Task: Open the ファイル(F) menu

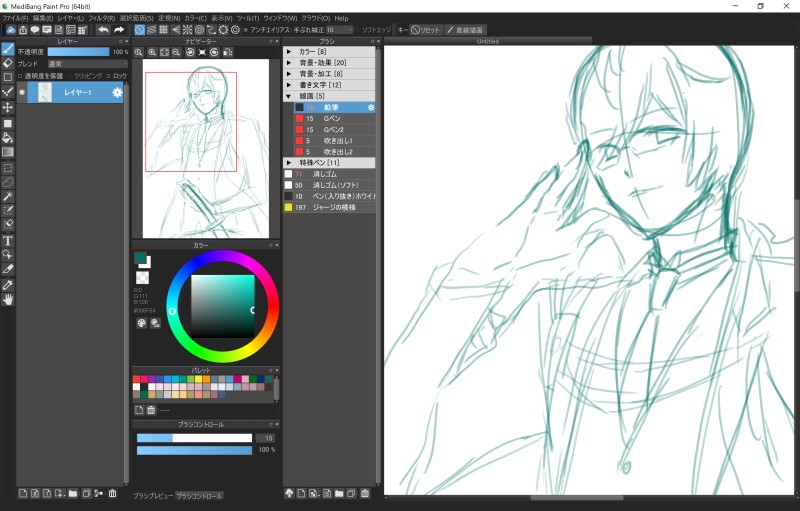Action: coord(15,18)
